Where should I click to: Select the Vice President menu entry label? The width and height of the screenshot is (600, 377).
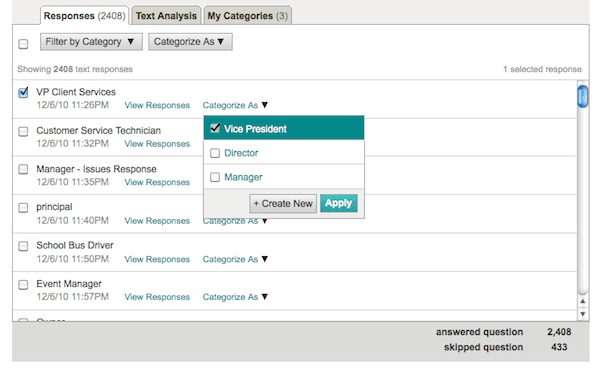[x=255, y=129]
